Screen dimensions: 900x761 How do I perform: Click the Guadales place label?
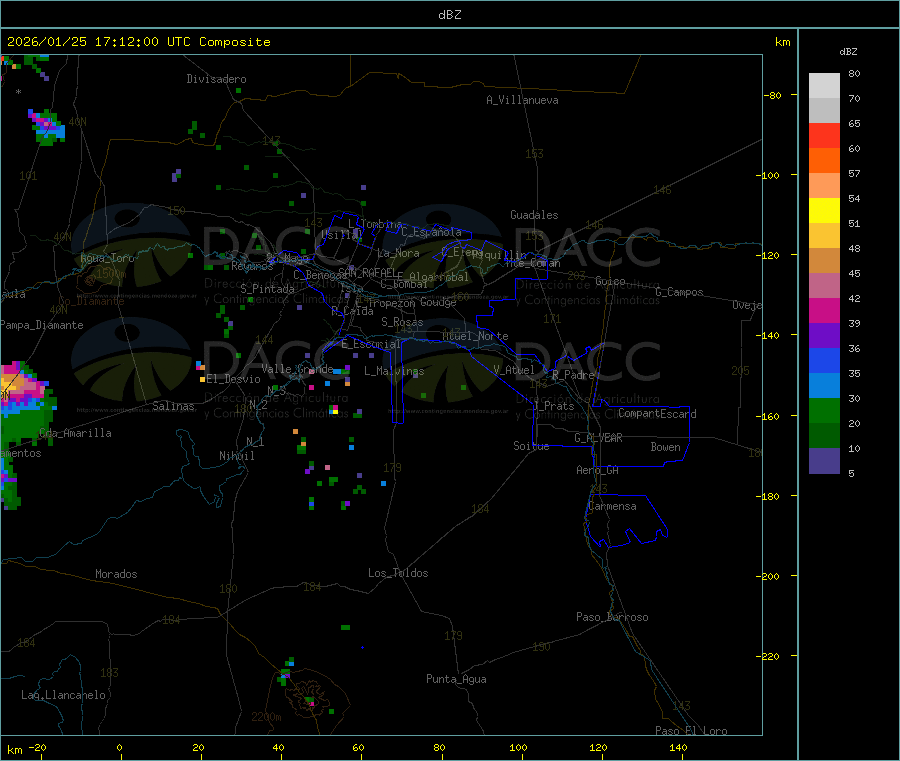tap(534, 215)
